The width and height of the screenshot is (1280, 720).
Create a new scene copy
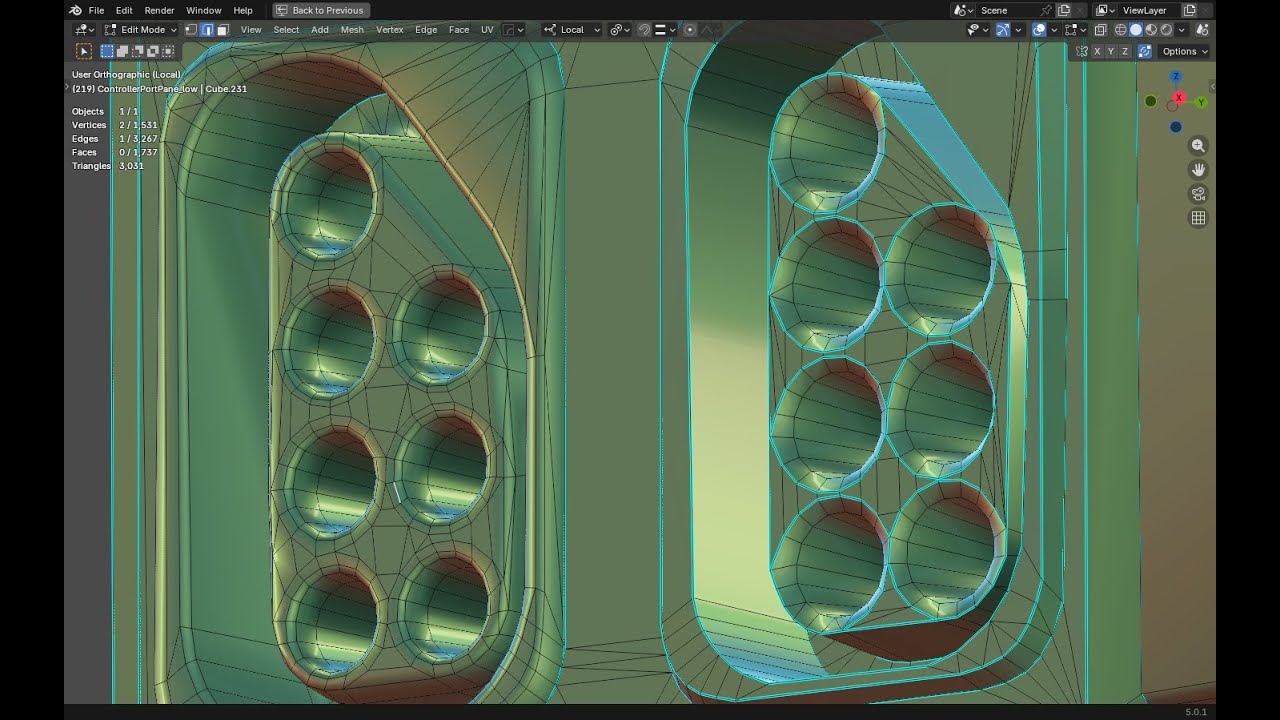point(1064,10)
